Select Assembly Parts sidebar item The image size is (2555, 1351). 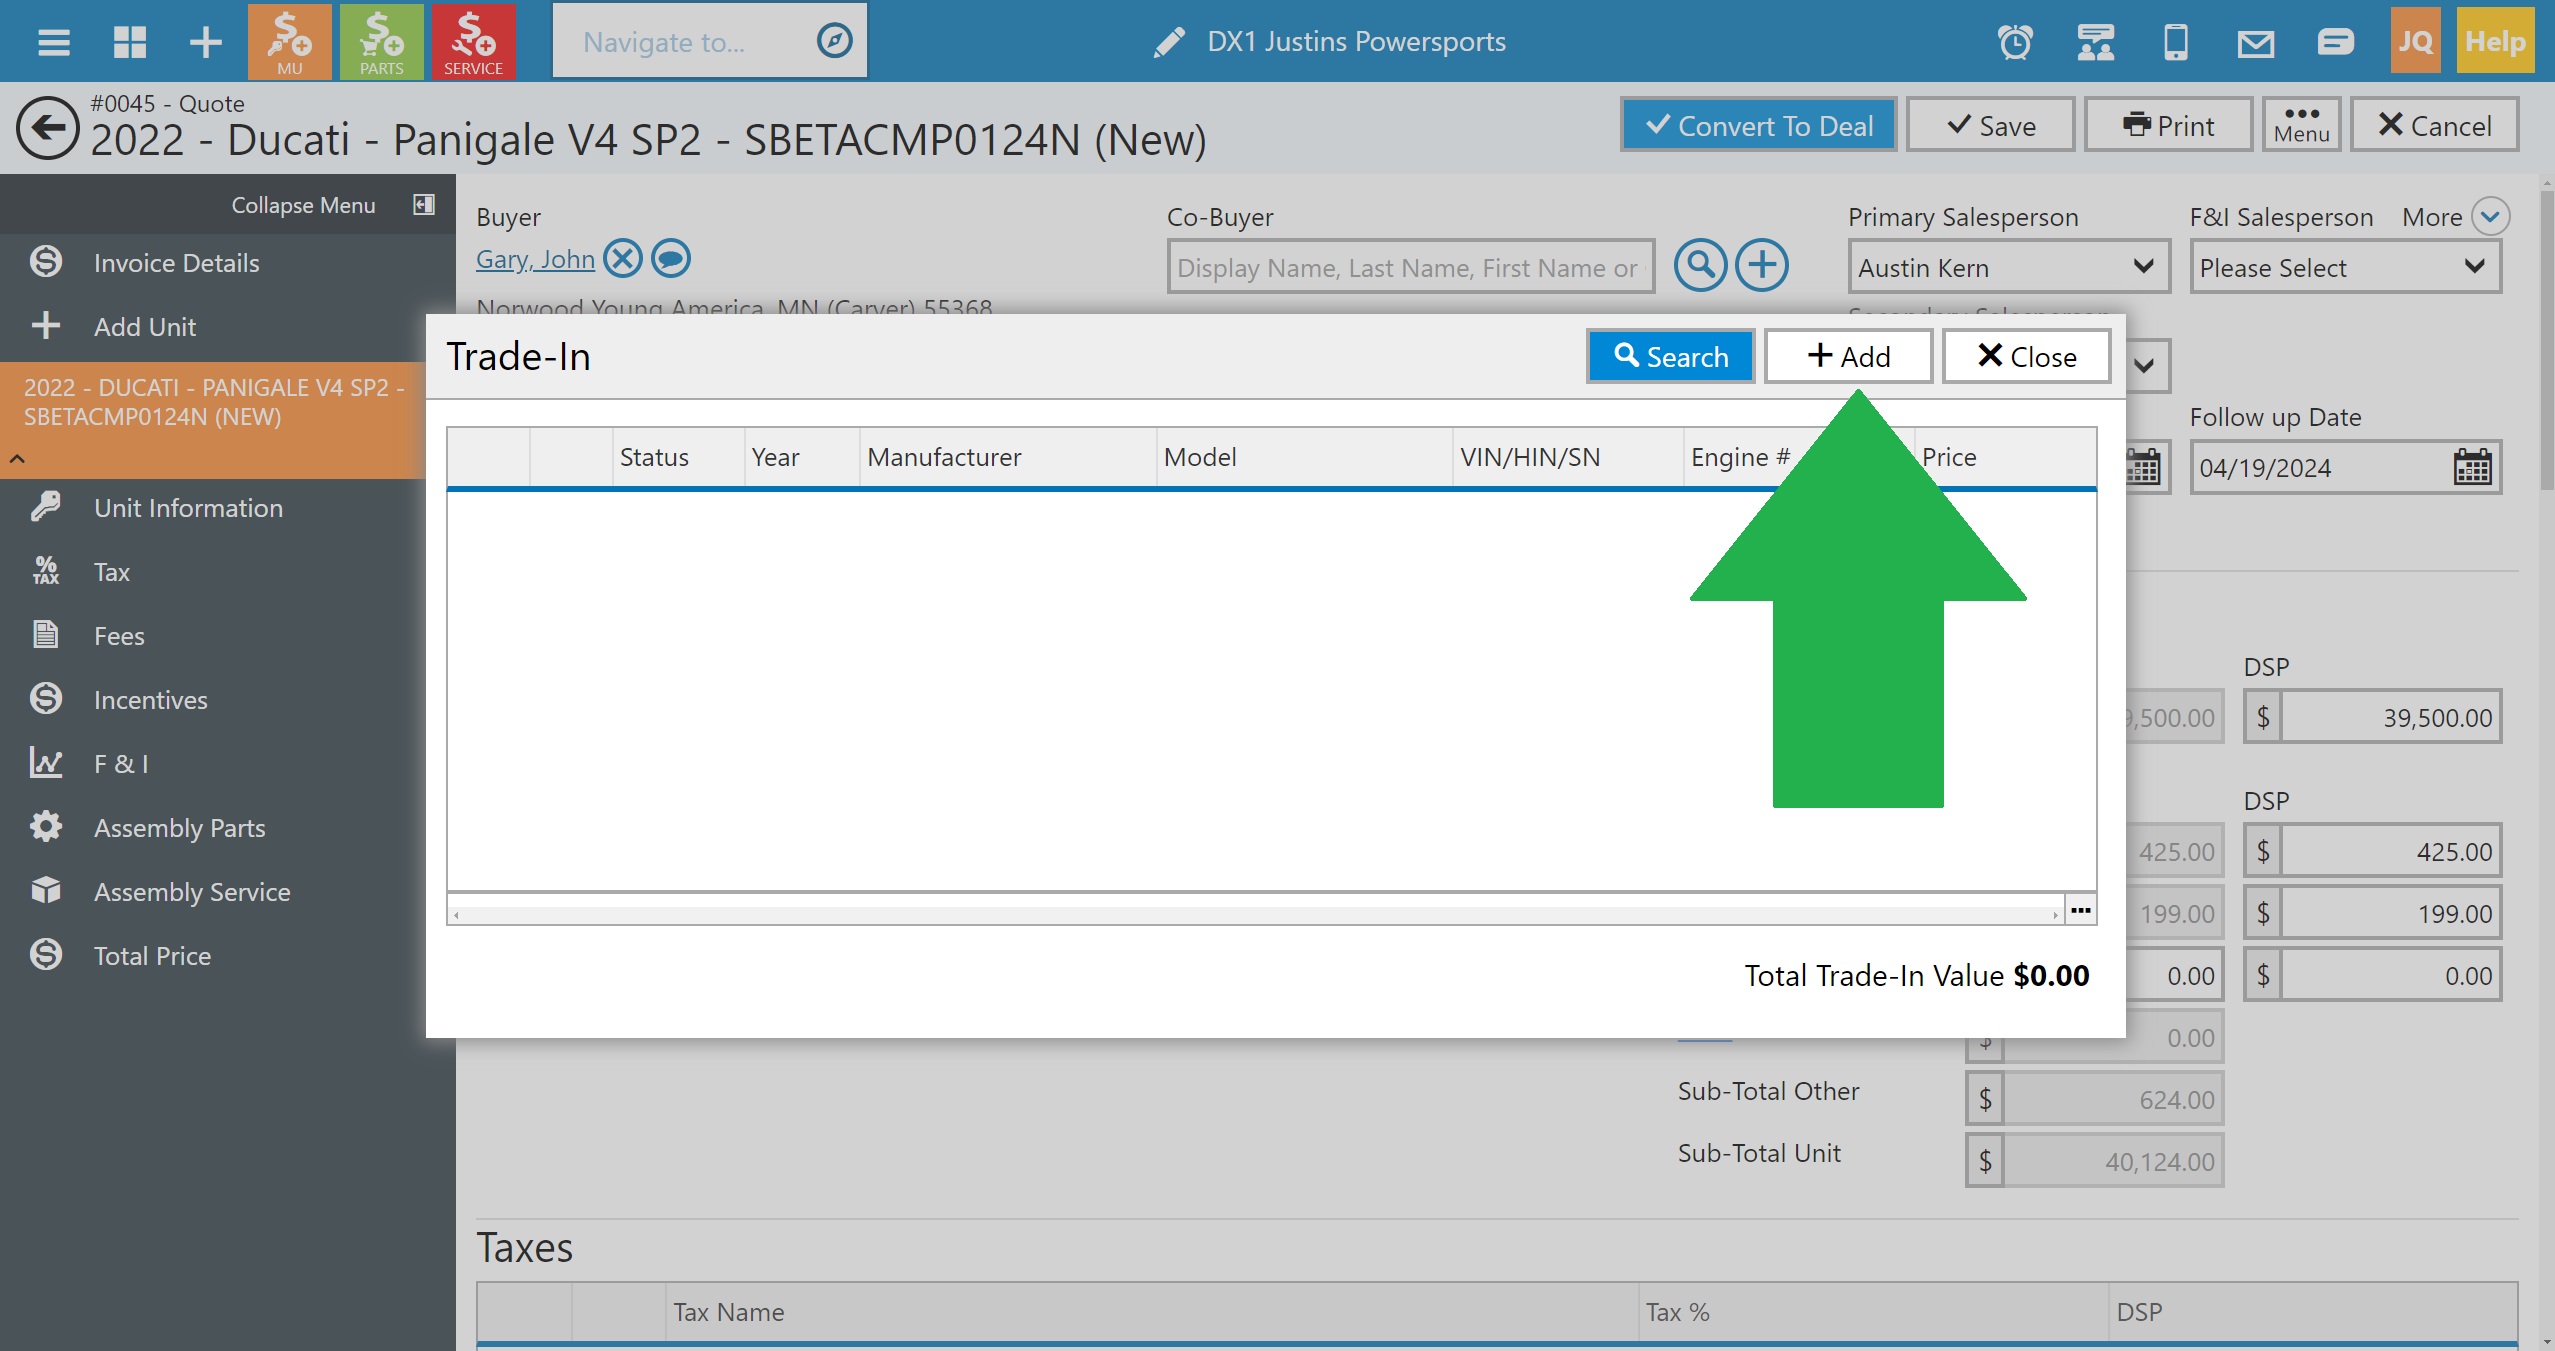tap(179, 828)
